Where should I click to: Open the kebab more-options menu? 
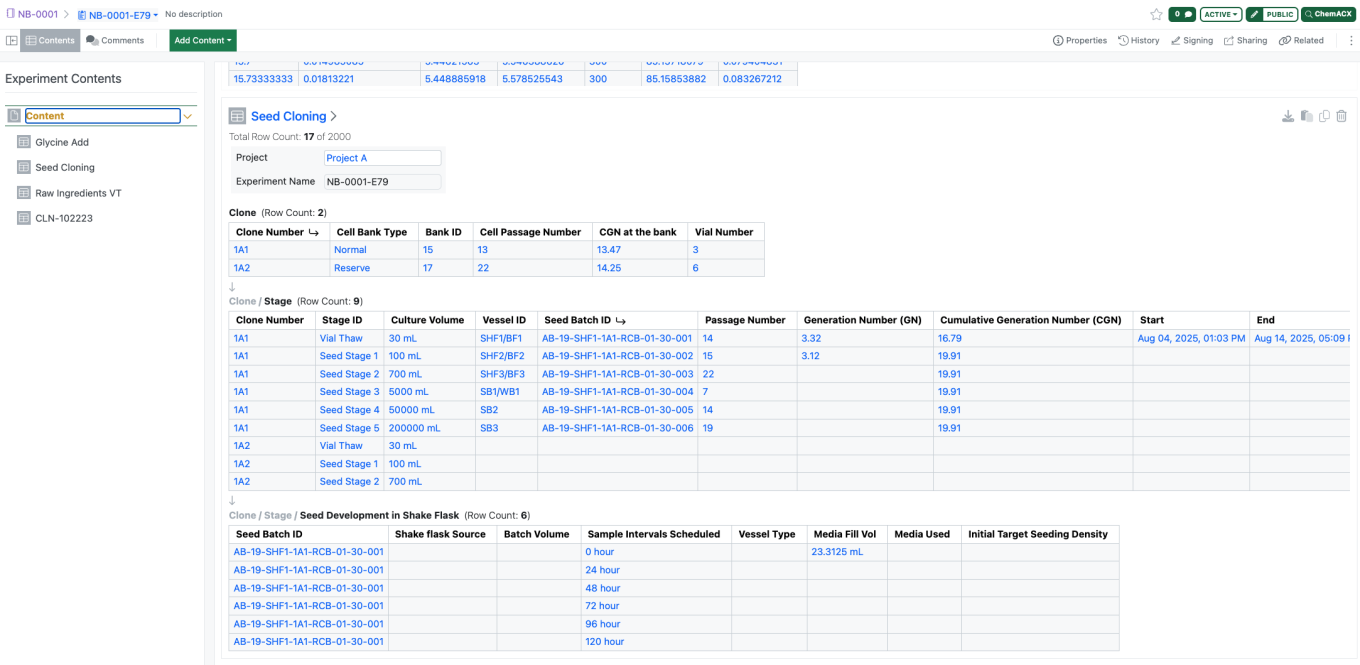(1351, 41)
